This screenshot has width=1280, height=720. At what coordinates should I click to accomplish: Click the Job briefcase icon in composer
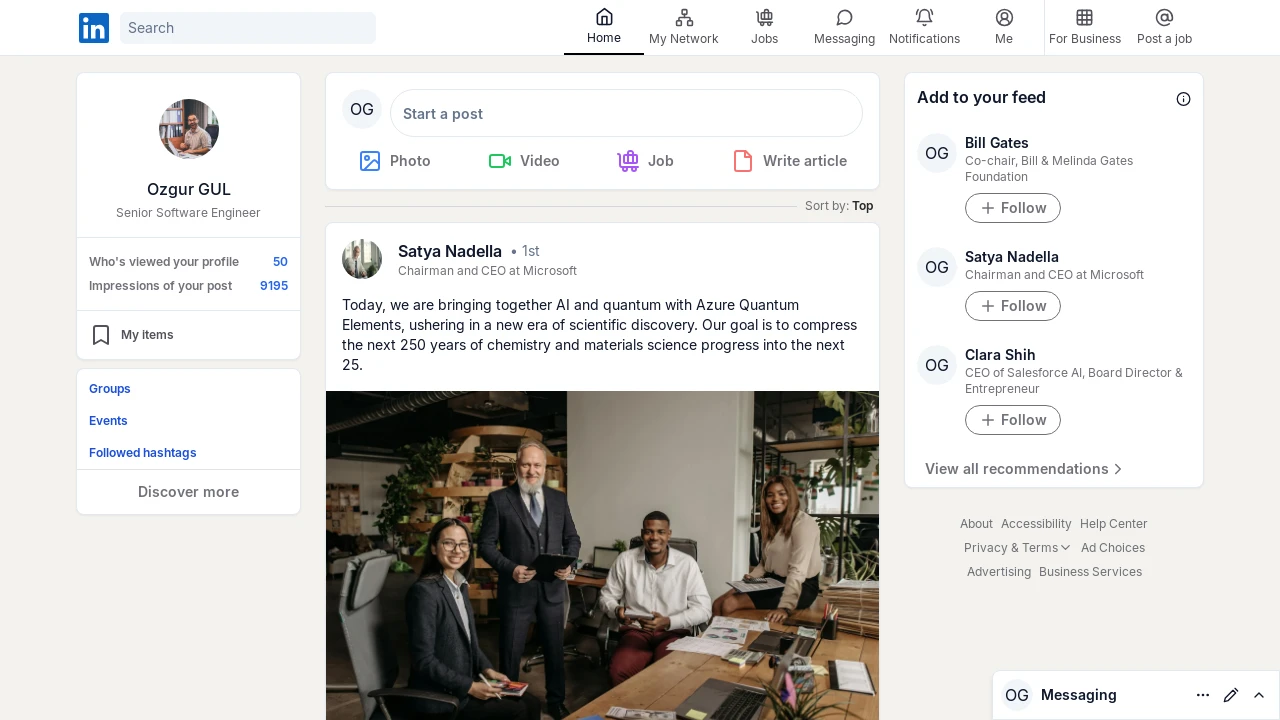coord(628,161)
